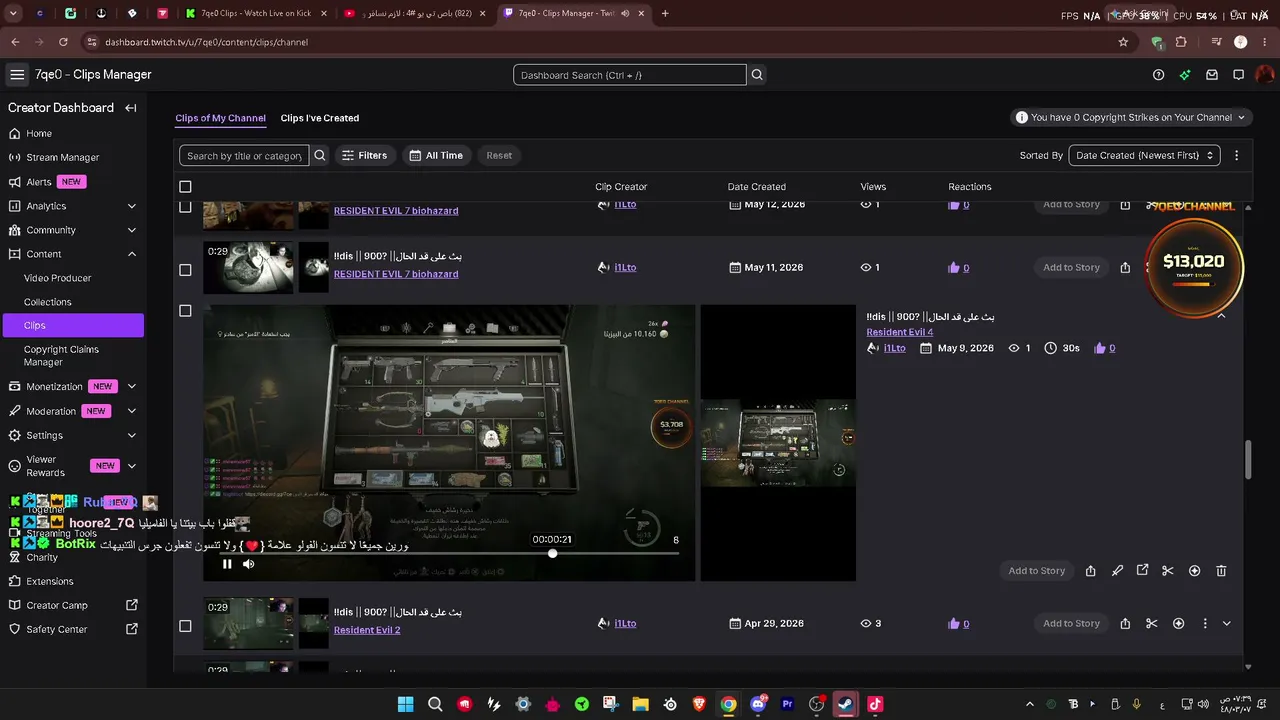
Task: Share the May 11 RESIDENT EVIL 7 clip
Action: coord(1125,268)
